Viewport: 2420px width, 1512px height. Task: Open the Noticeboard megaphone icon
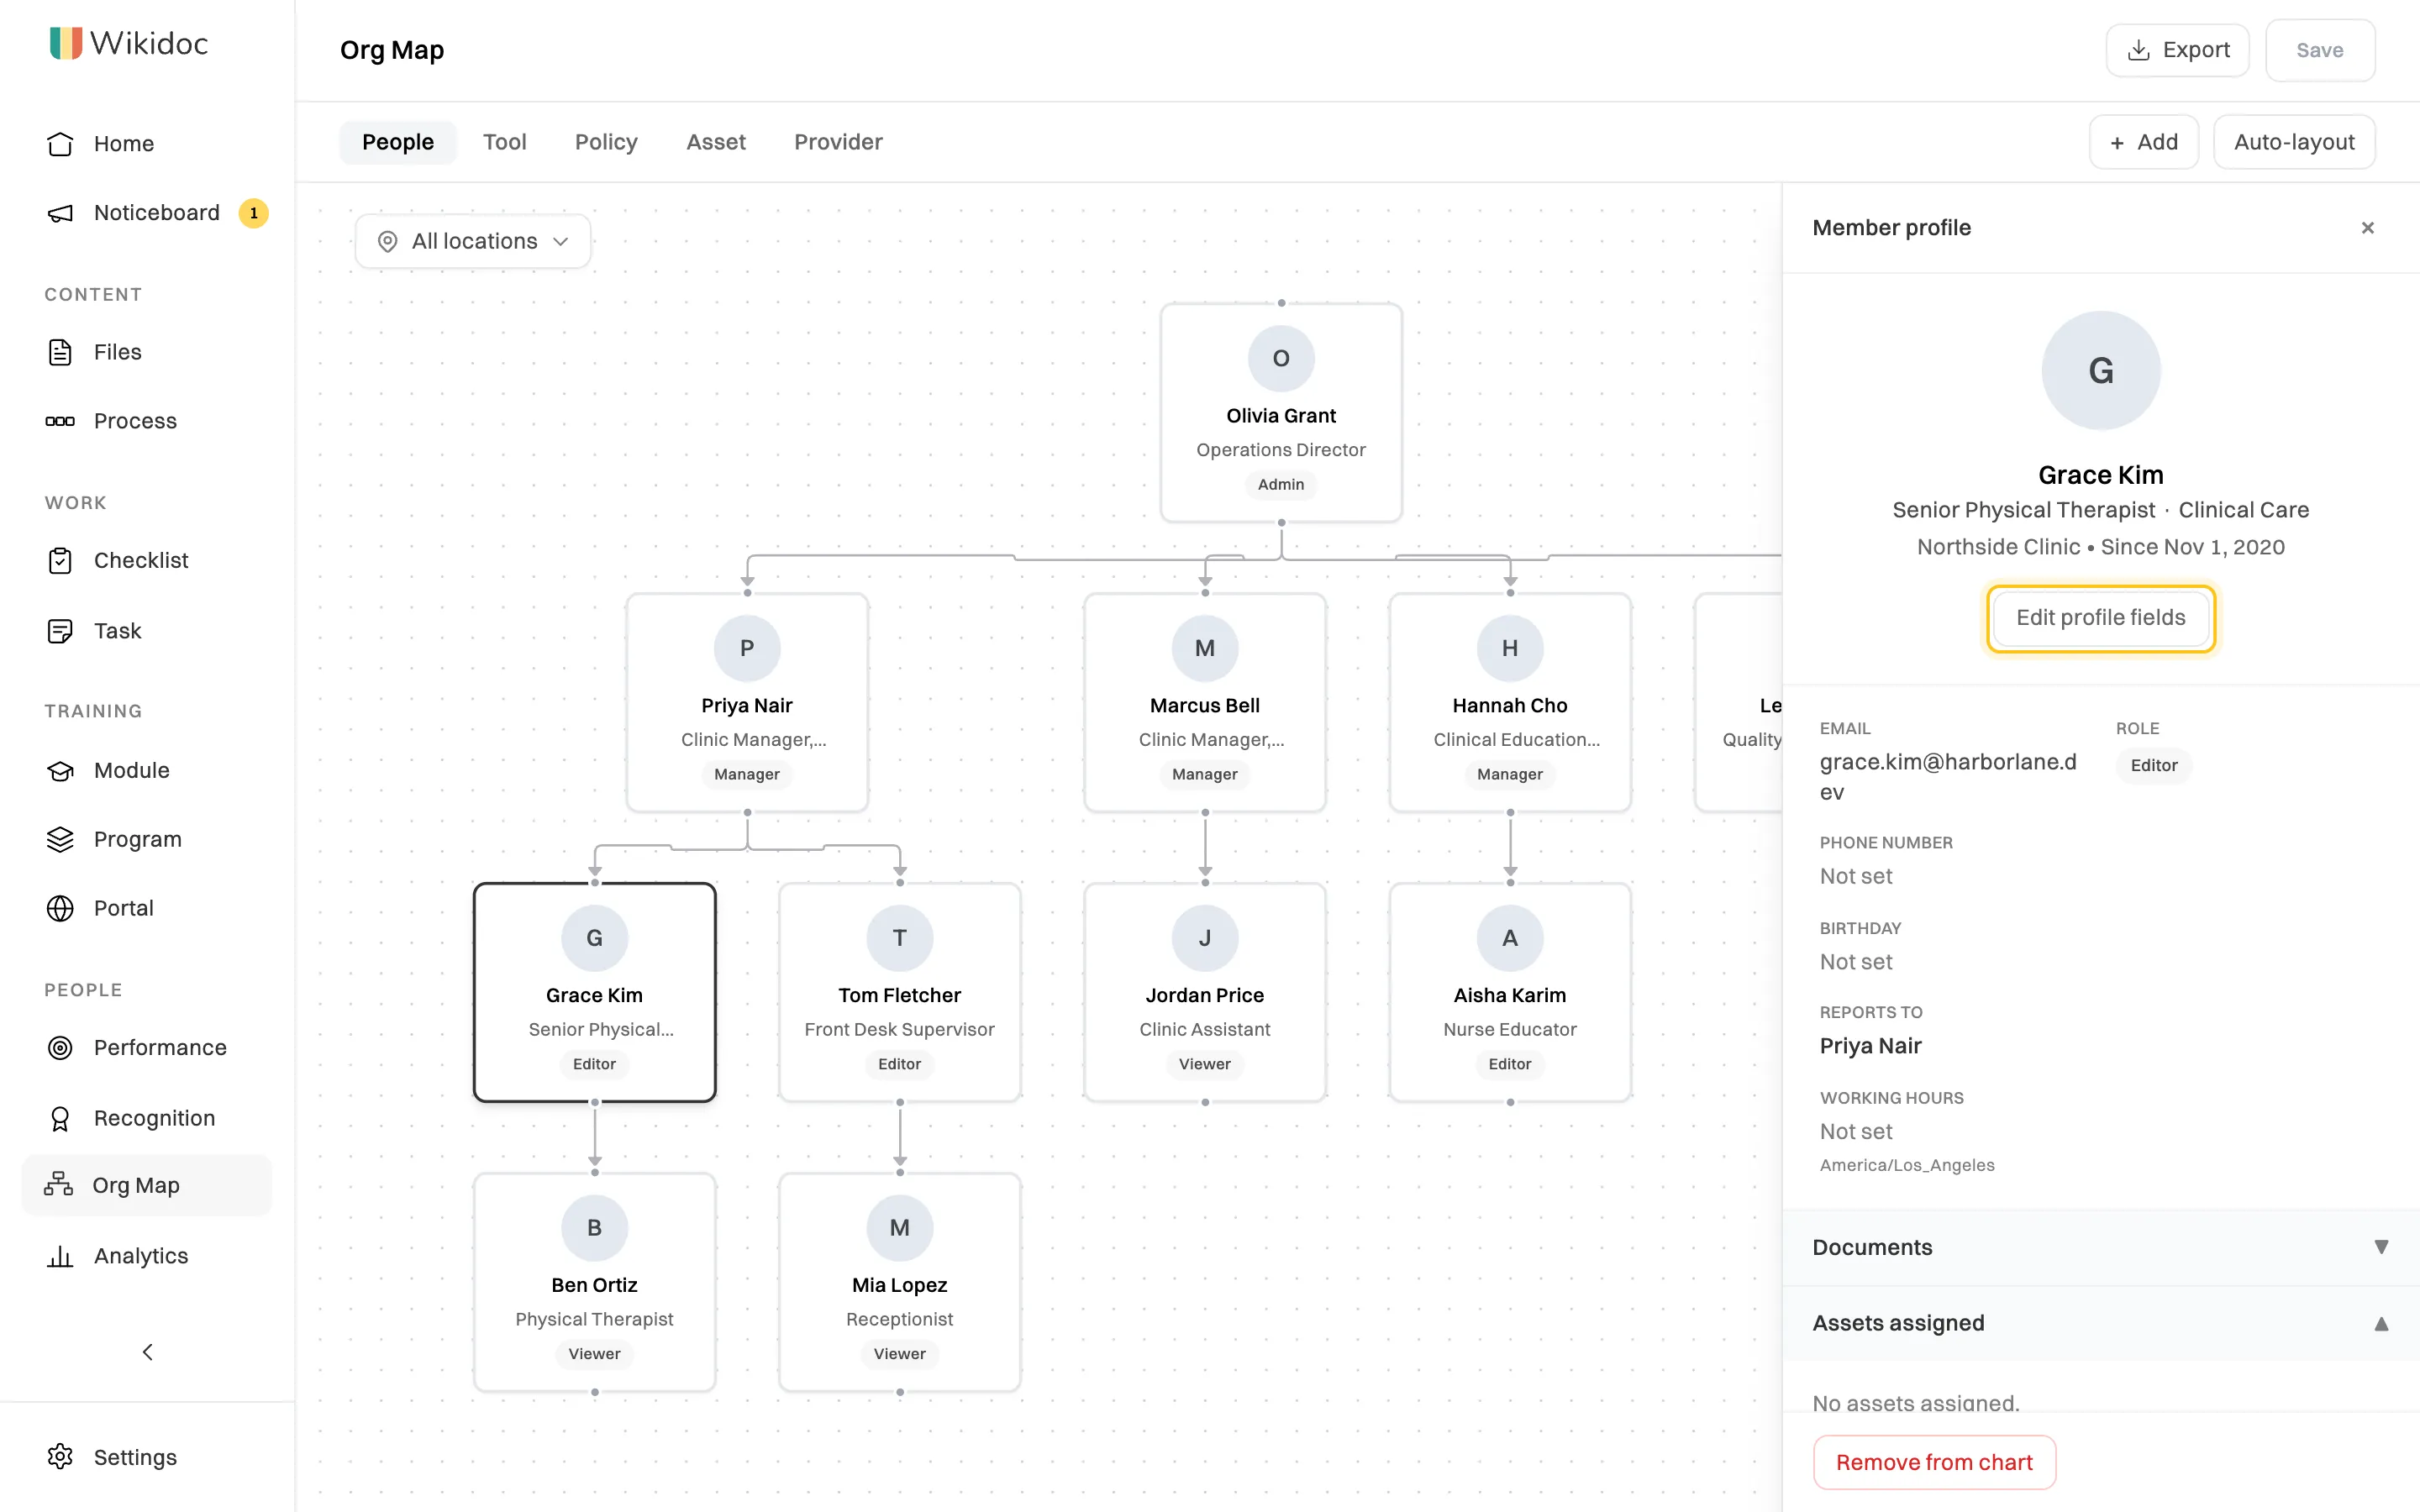coord(60,213)
